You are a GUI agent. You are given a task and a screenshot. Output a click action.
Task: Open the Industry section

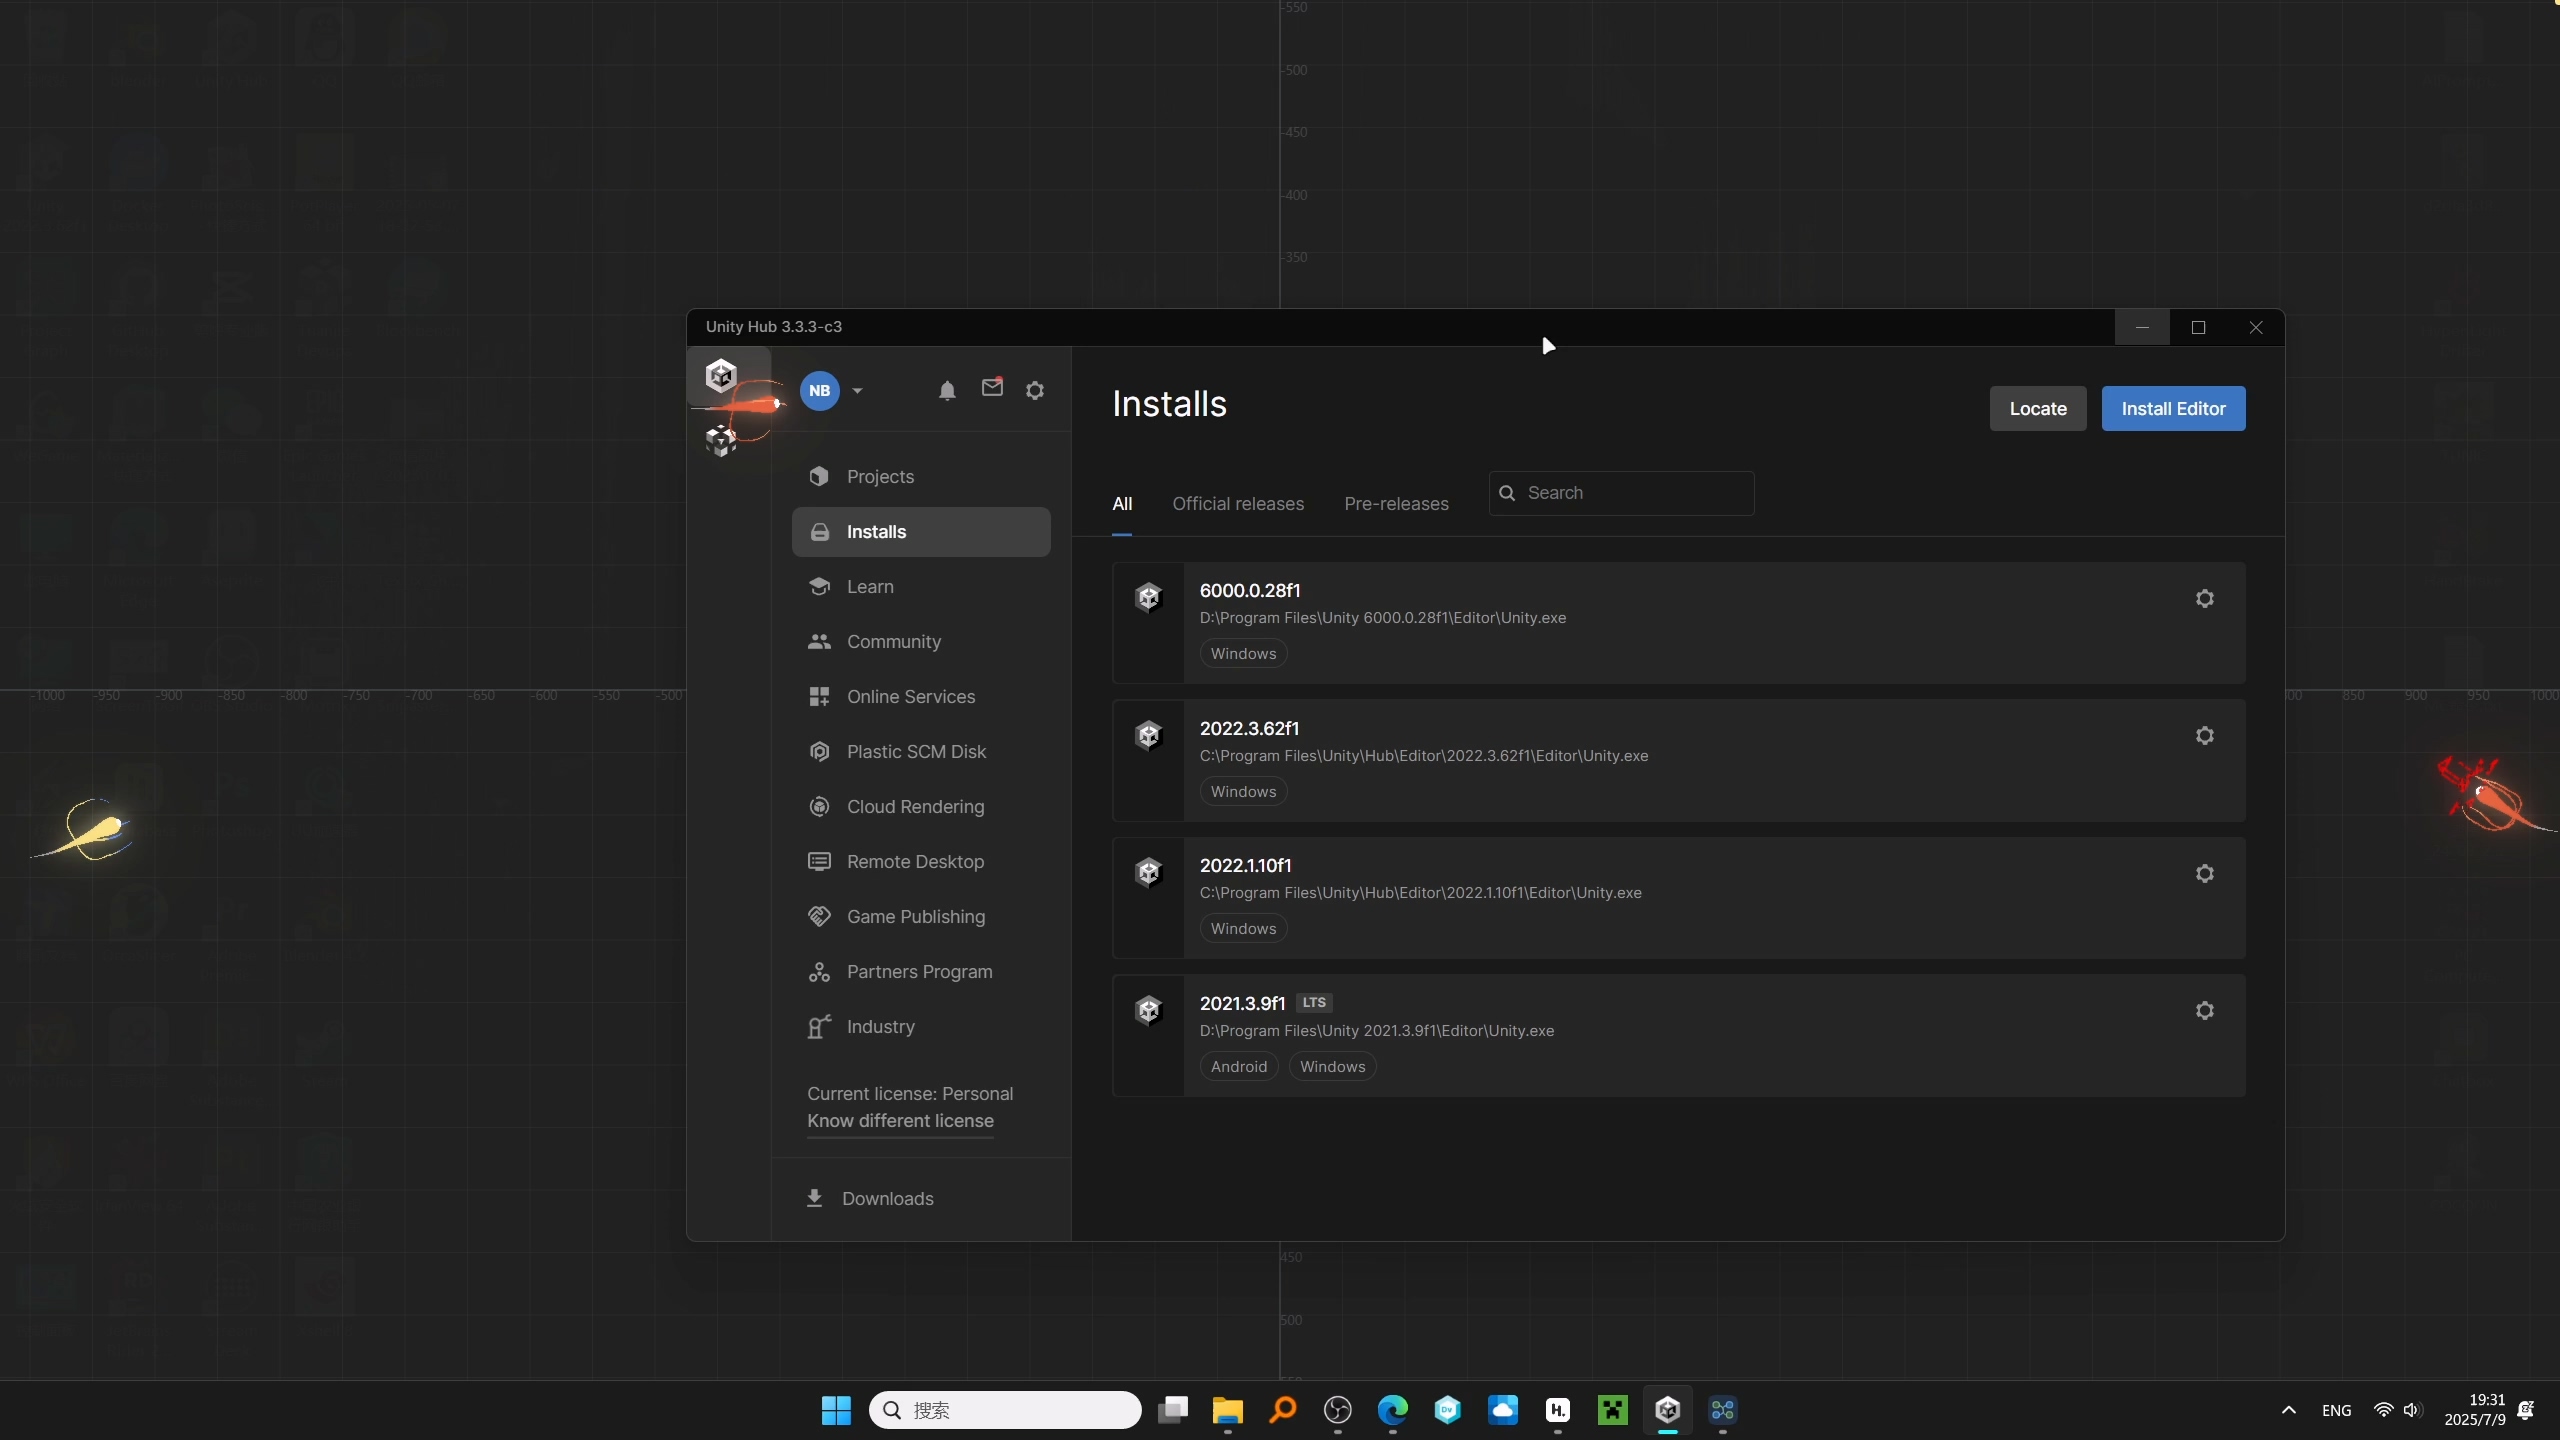[921, 1027]
